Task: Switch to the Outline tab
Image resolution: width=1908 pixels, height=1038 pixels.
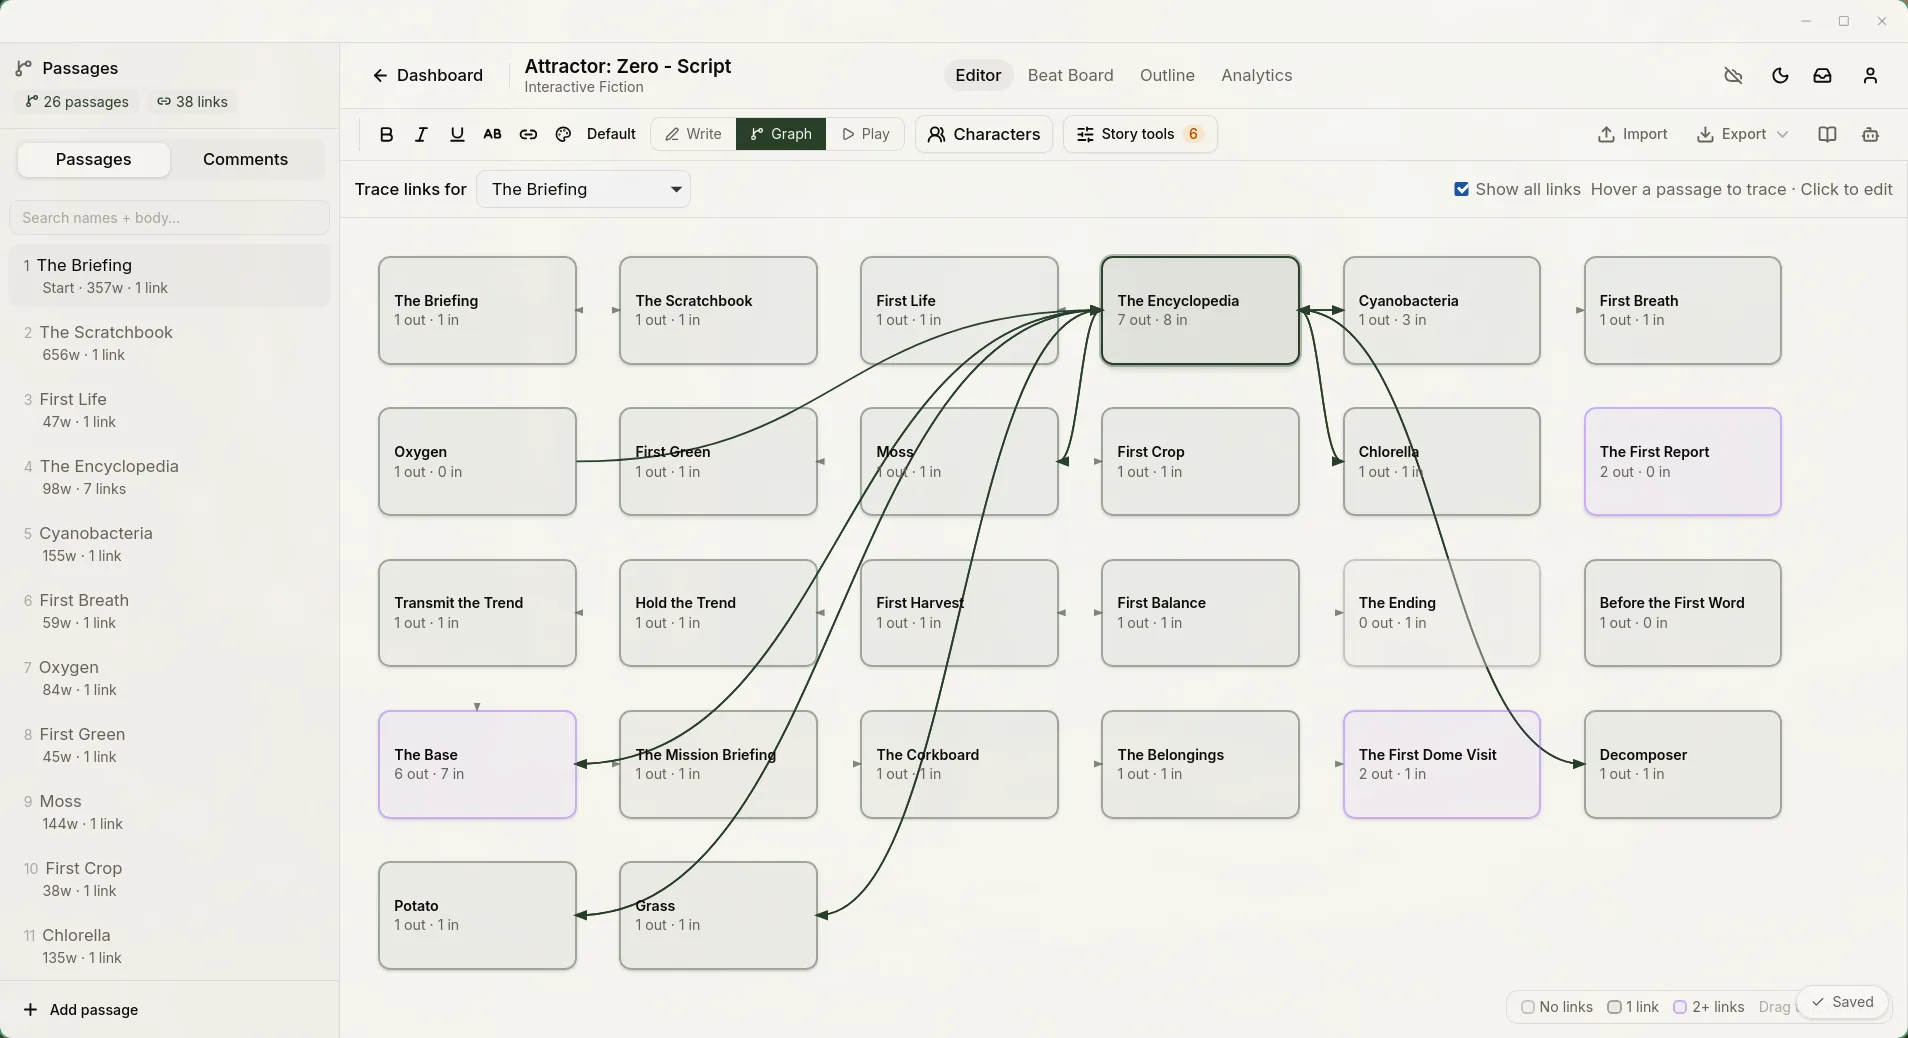Action: pos(1167,75)
